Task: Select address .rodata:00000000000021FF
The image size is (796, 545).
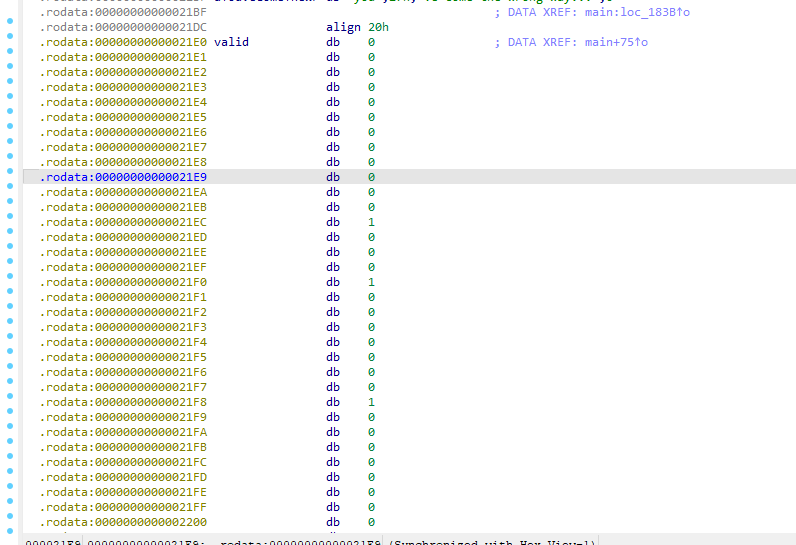Action: [x=123, y=507]
